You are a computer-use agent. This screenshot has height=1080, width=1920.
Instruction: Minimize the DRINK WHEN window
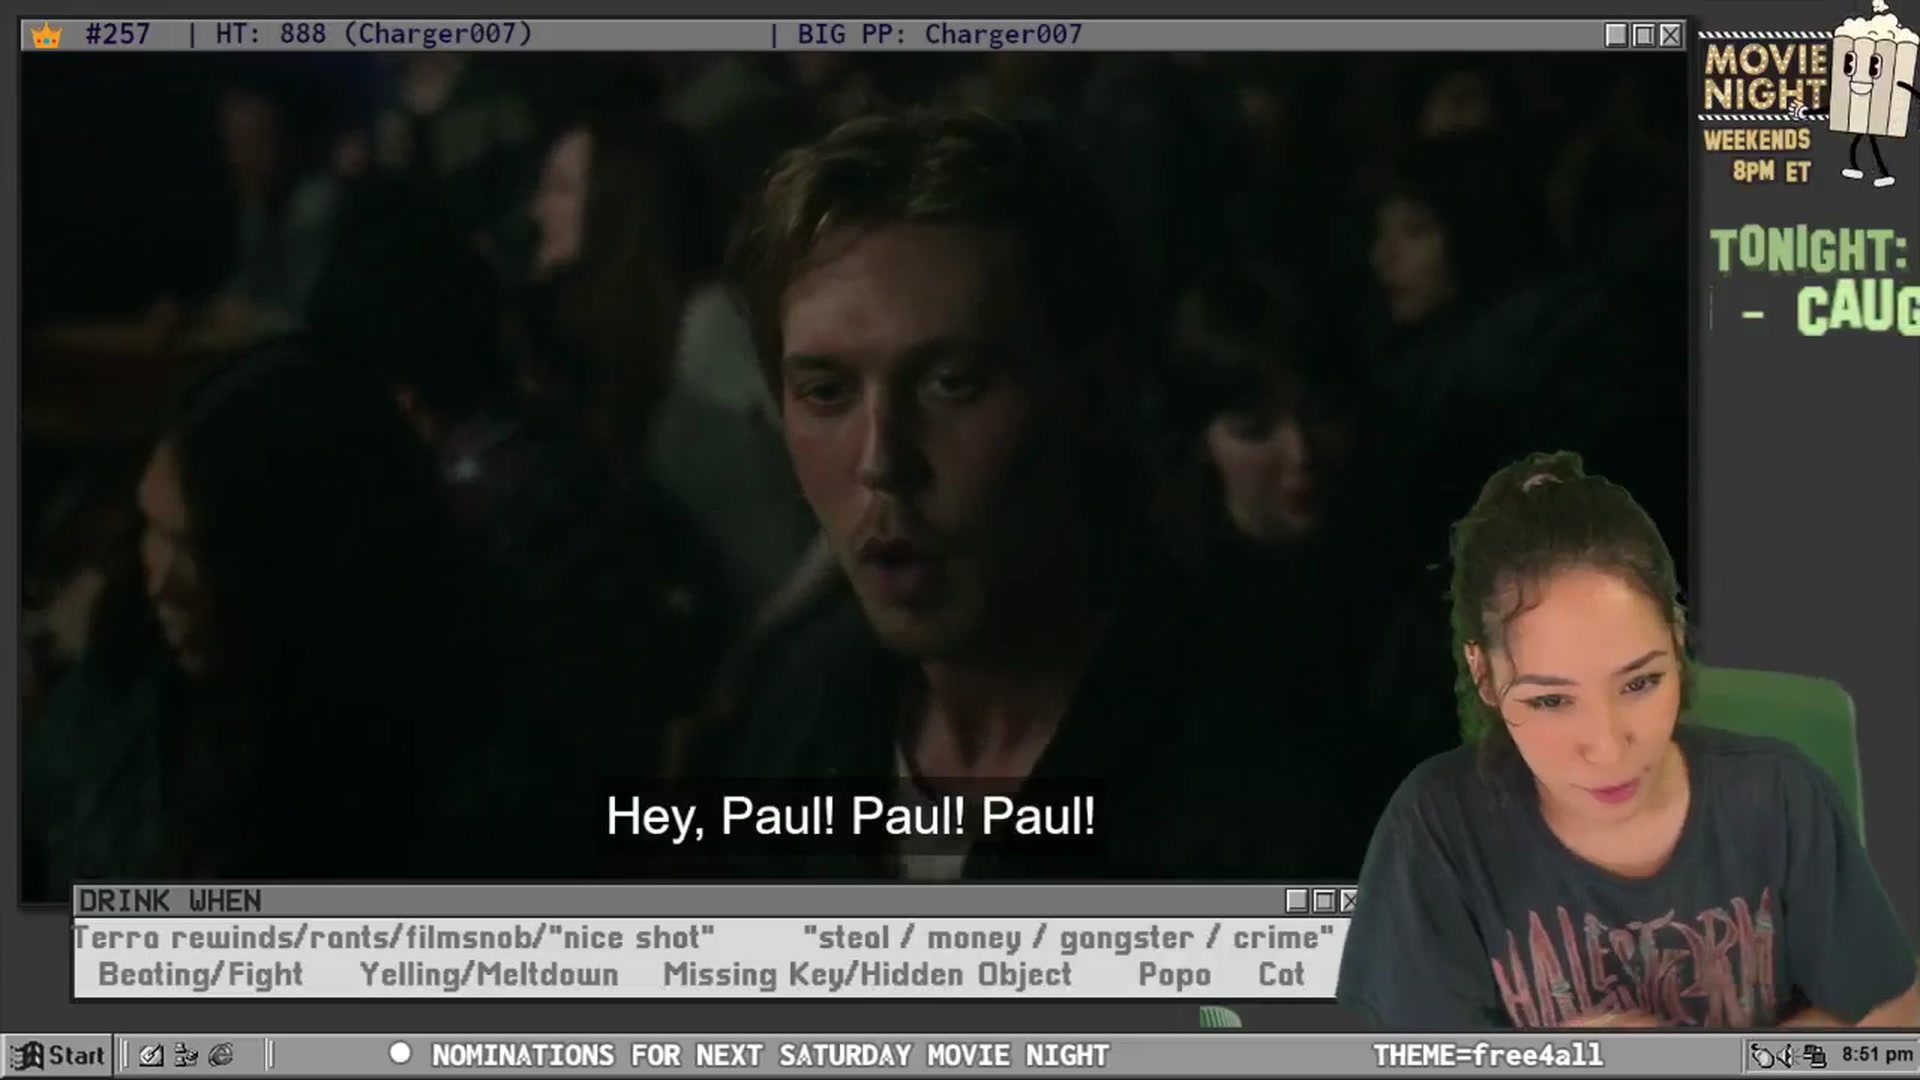(x=1297, y=901)
